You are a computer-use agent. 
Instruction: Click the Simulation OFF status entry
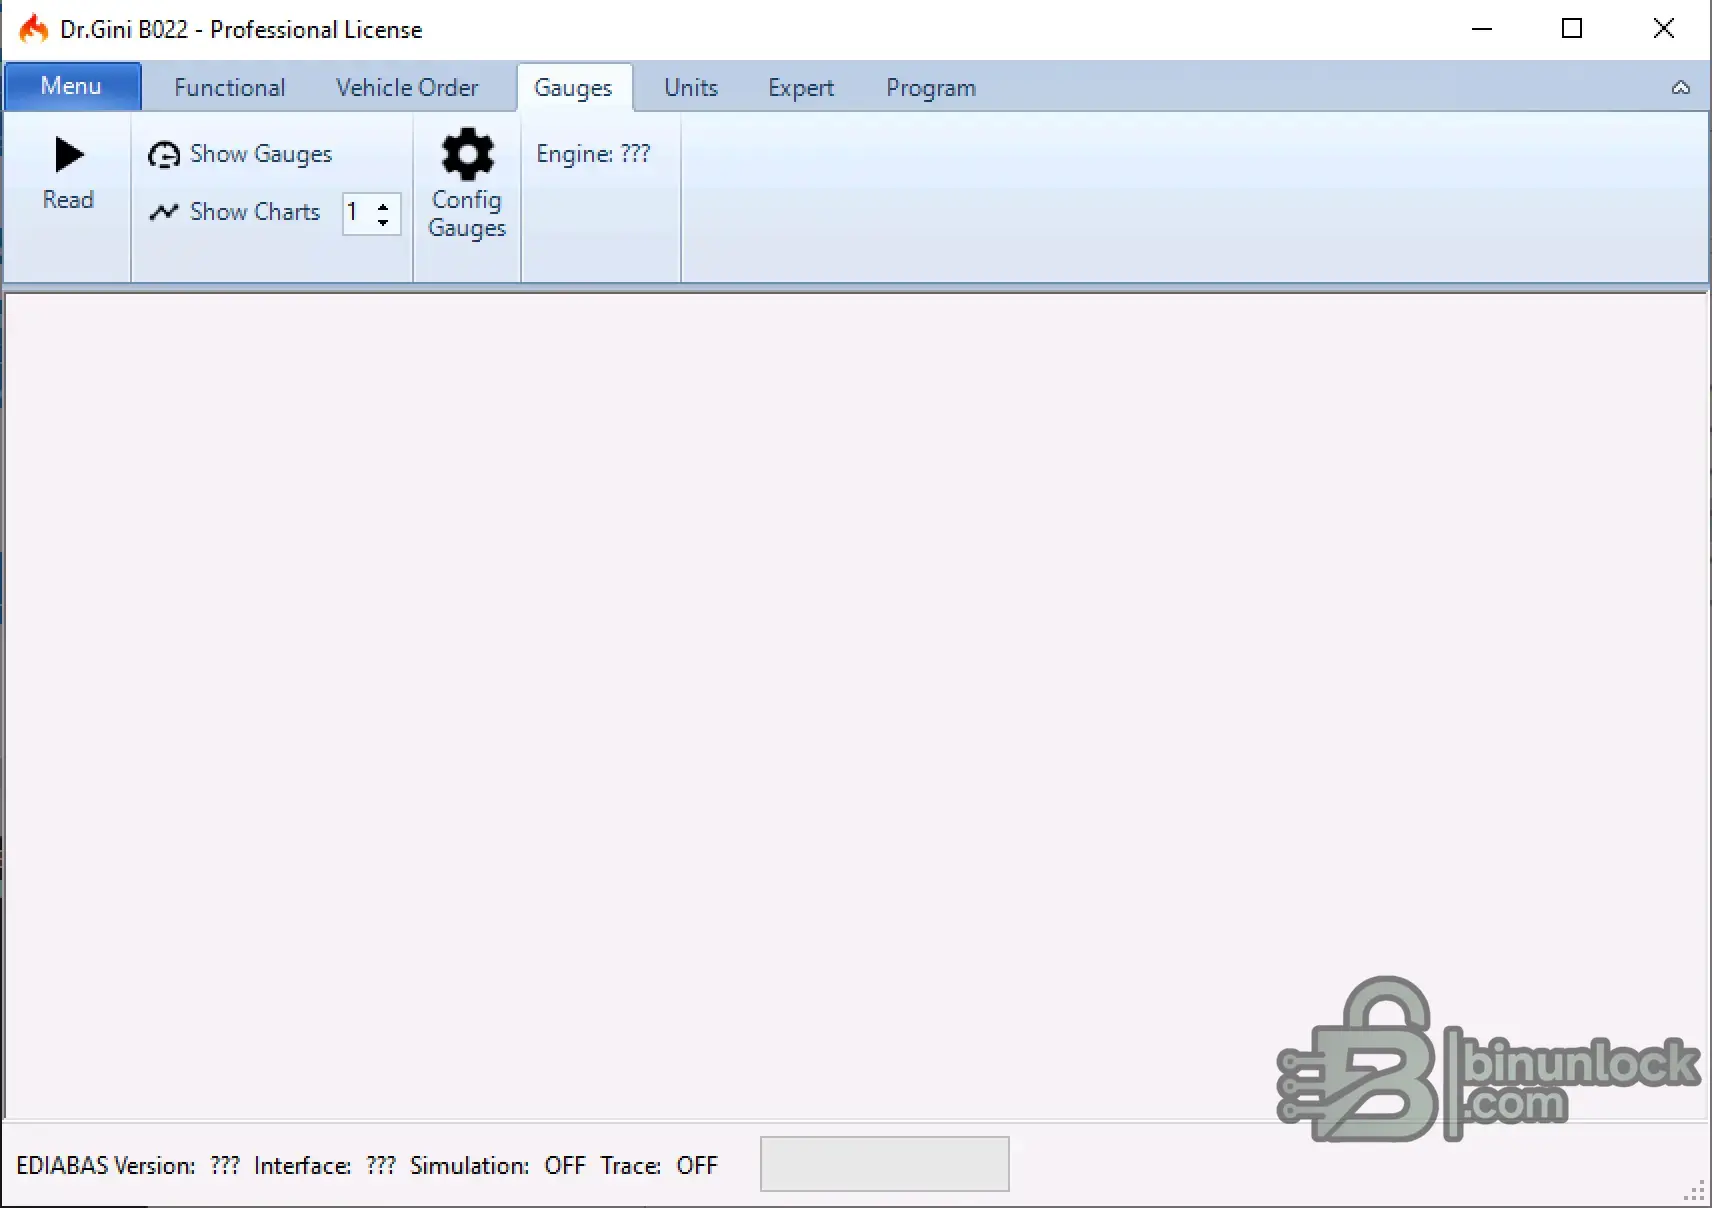click(498, 1166)
